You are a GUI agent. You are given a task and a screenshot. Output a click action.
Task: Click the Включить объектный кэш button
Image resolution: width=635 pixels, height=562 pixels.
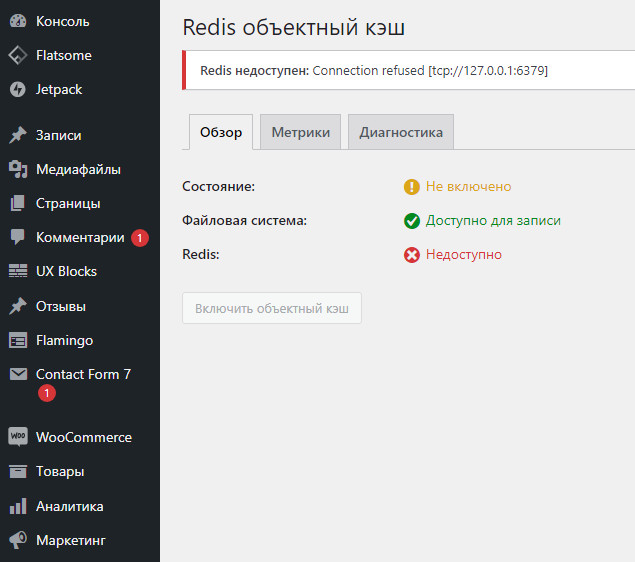point(272,308)
